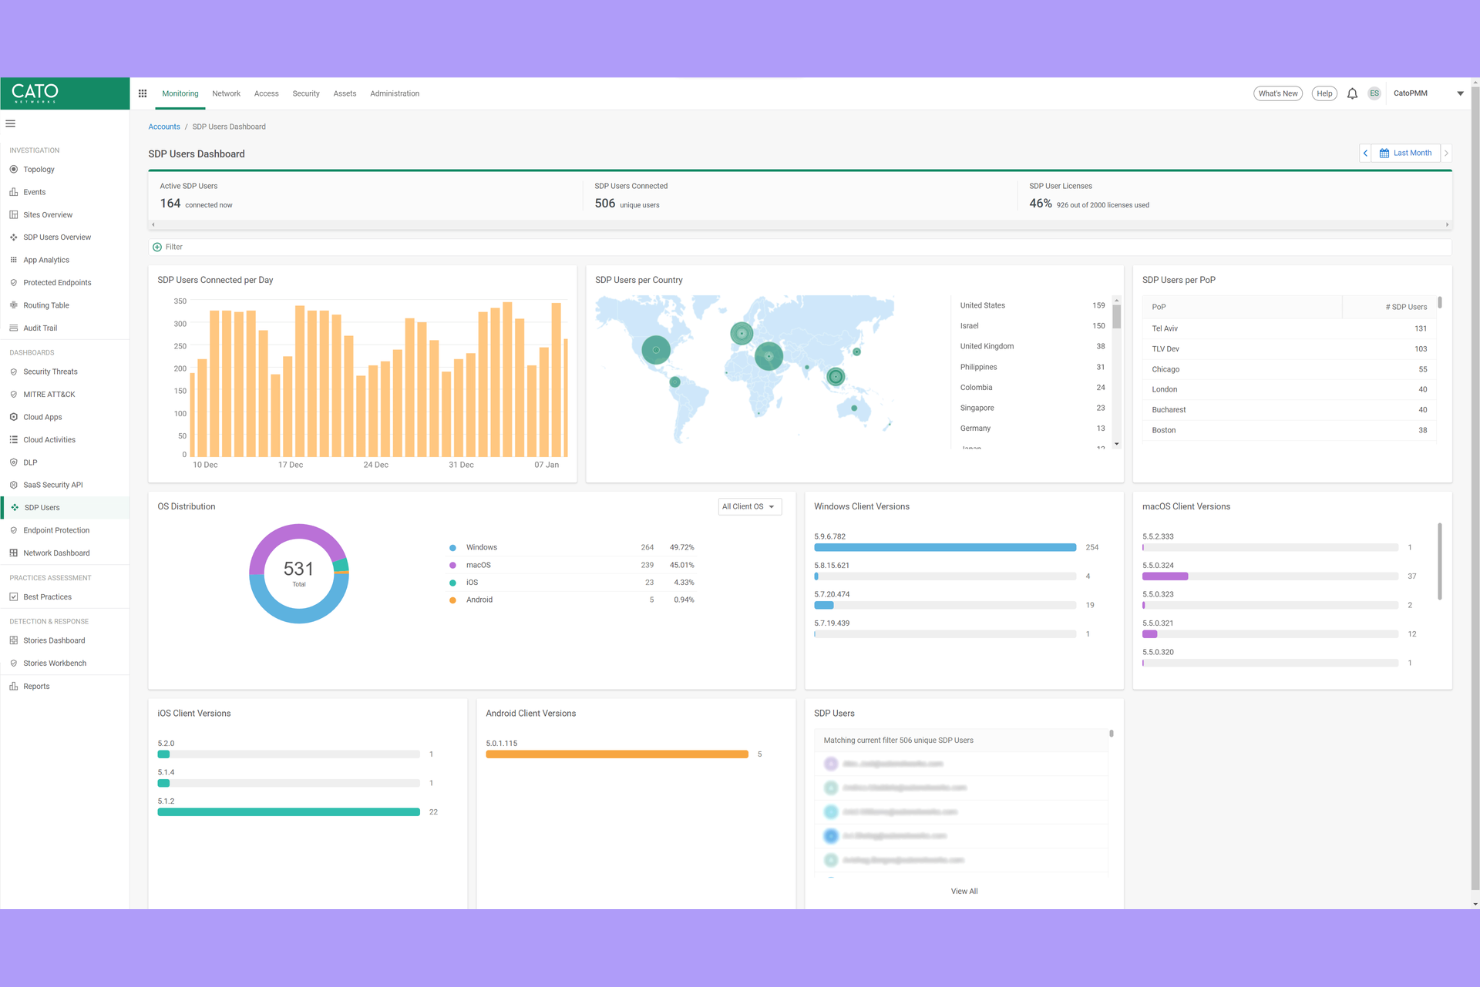The width and height of the screenshot is (1480, 987).
Task: Select the Routing Table icon
Action: click(x=12, y=305)
